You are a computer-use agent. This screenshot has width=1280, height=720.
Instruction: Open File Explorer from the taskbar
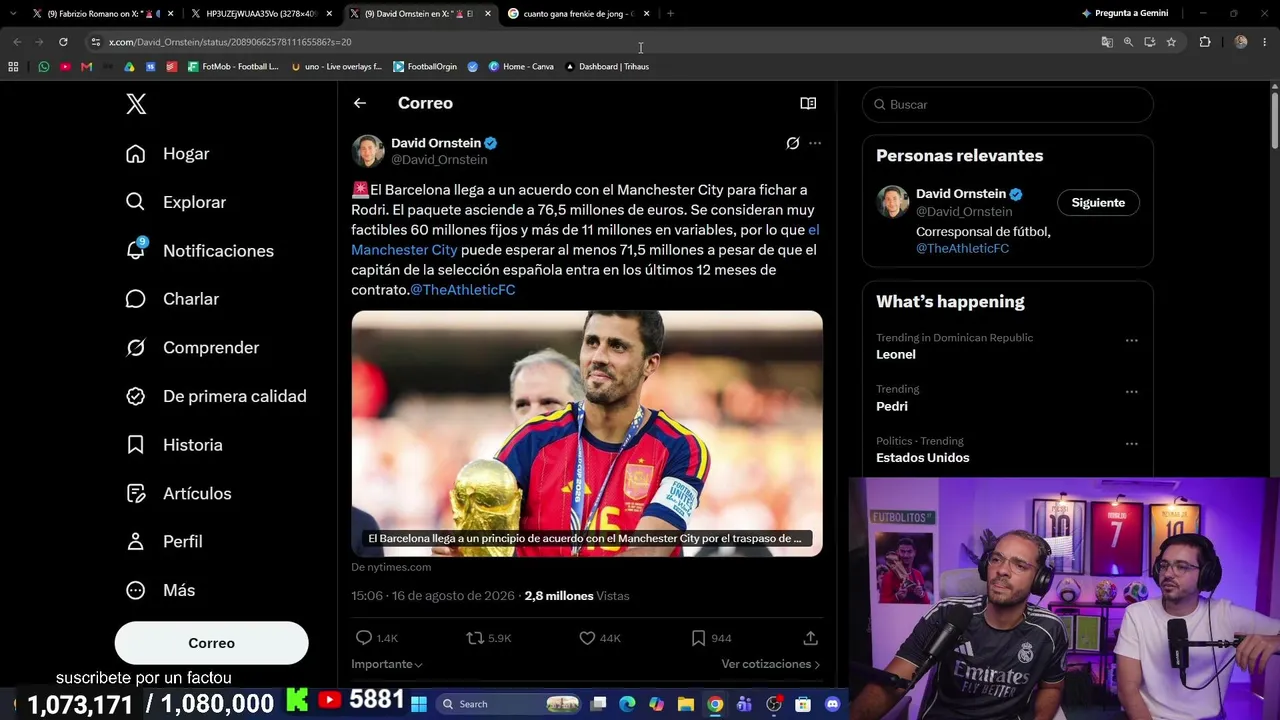[x=686, y=704]
